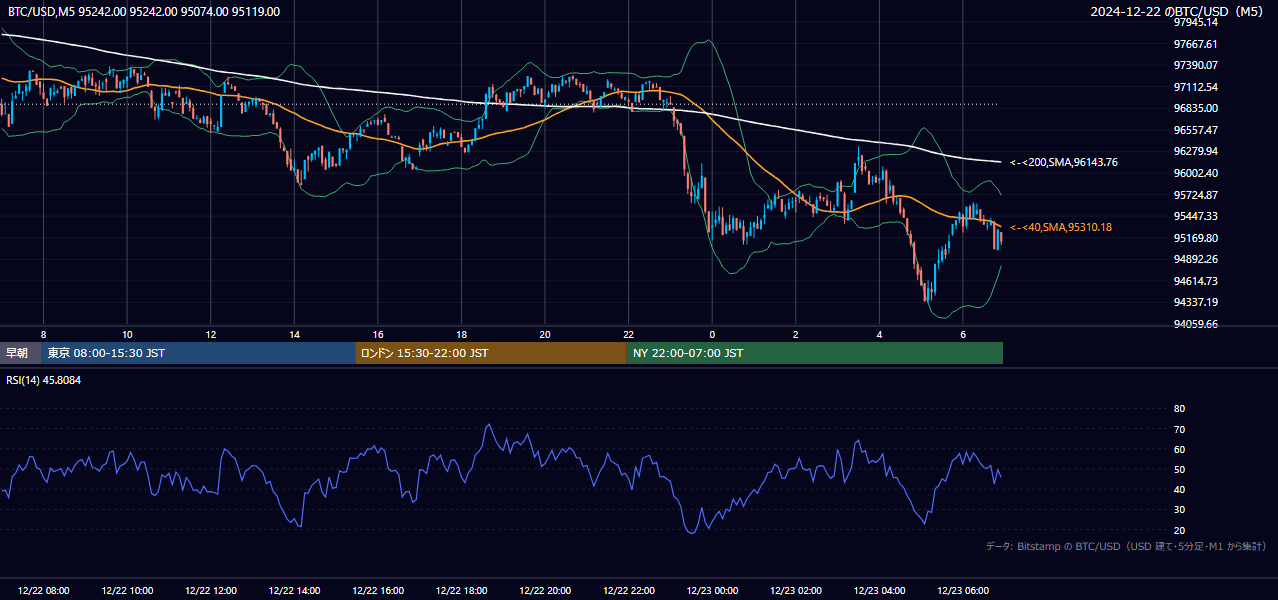The image size is (1278, 600).
Task: Select the 東京 08:00-15:30 JST session bar
Action: tap(198, 353)
